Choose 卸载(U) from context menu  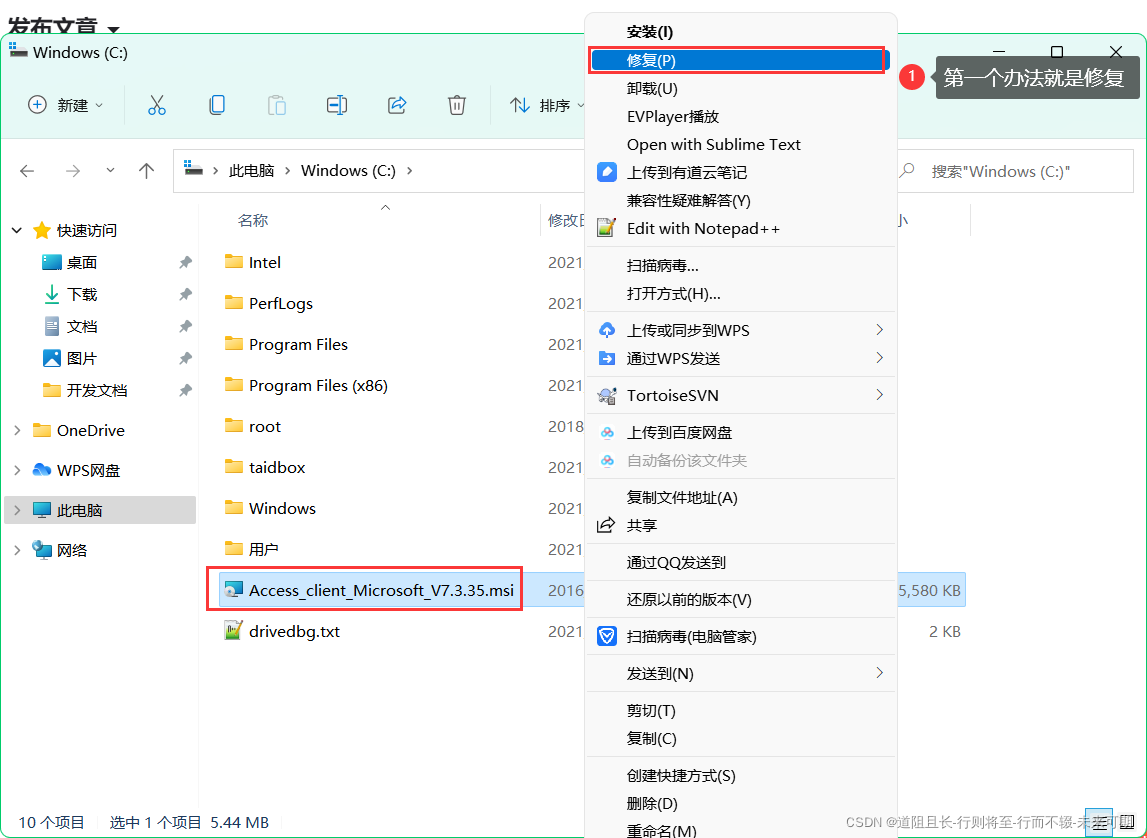(x=741, y=88)
